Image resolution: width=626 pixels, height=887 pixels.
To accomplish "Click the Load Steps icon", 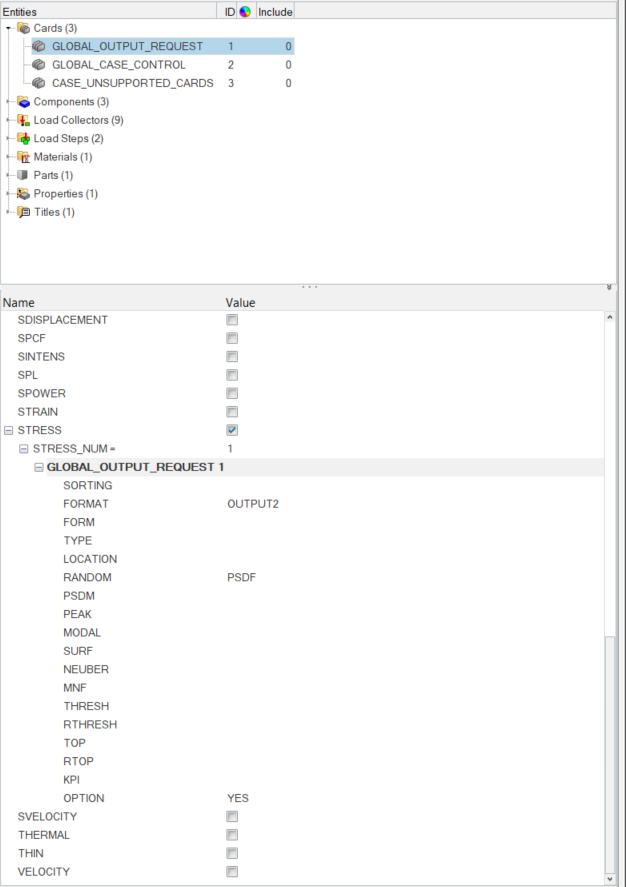I will [x=24, y=138].
